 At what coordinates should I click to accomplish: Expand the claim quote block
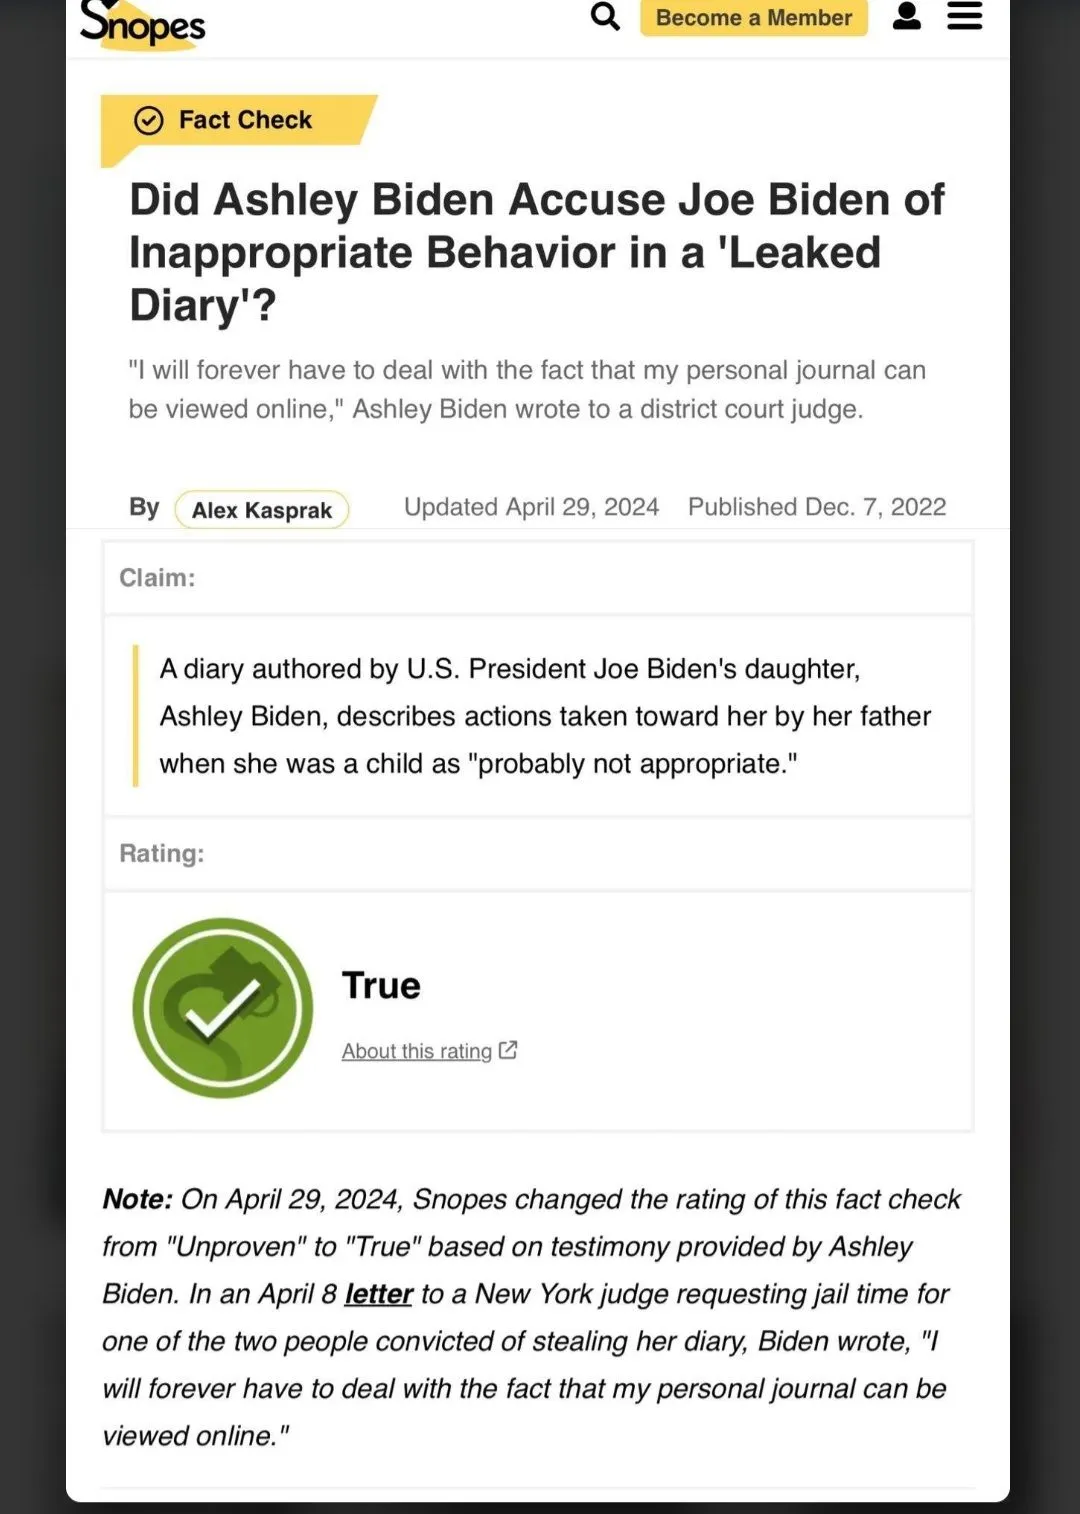545,716
